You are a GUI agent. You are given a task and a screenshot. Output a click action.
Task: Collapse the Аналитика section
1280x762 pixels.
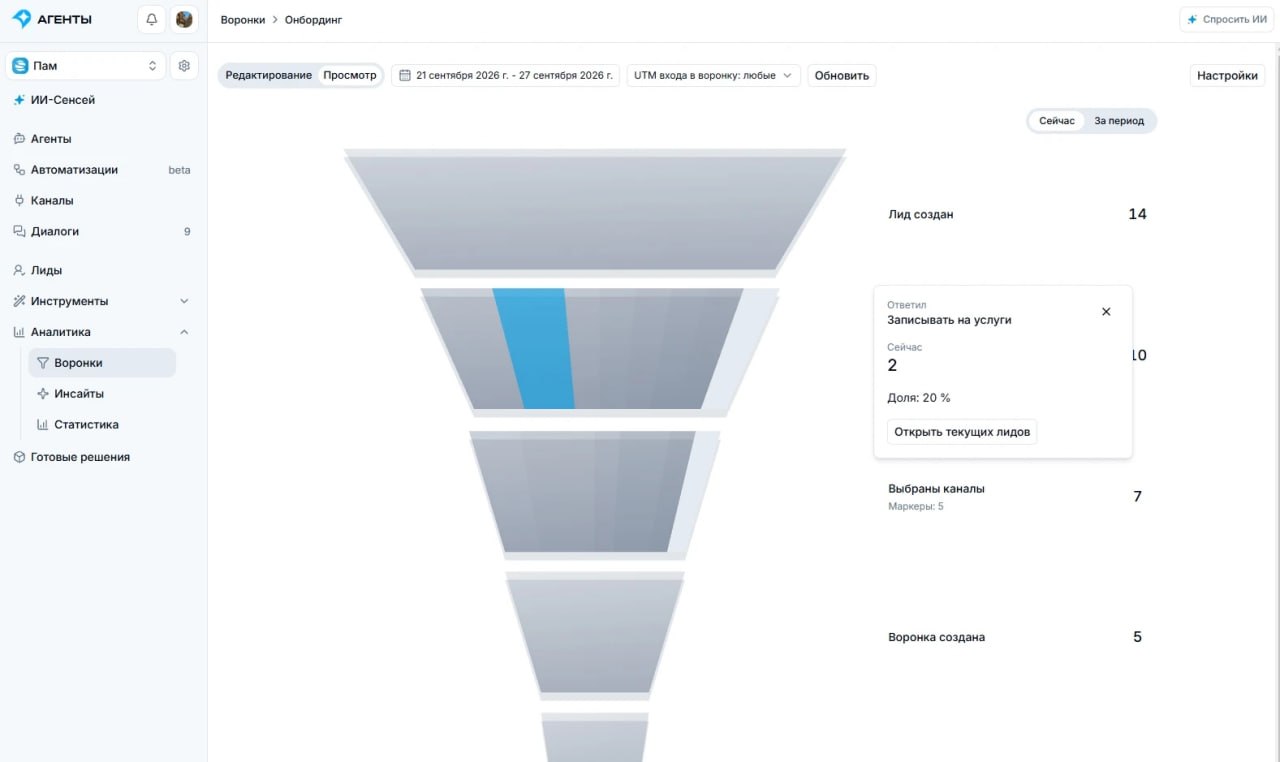(x=101, y=332)
